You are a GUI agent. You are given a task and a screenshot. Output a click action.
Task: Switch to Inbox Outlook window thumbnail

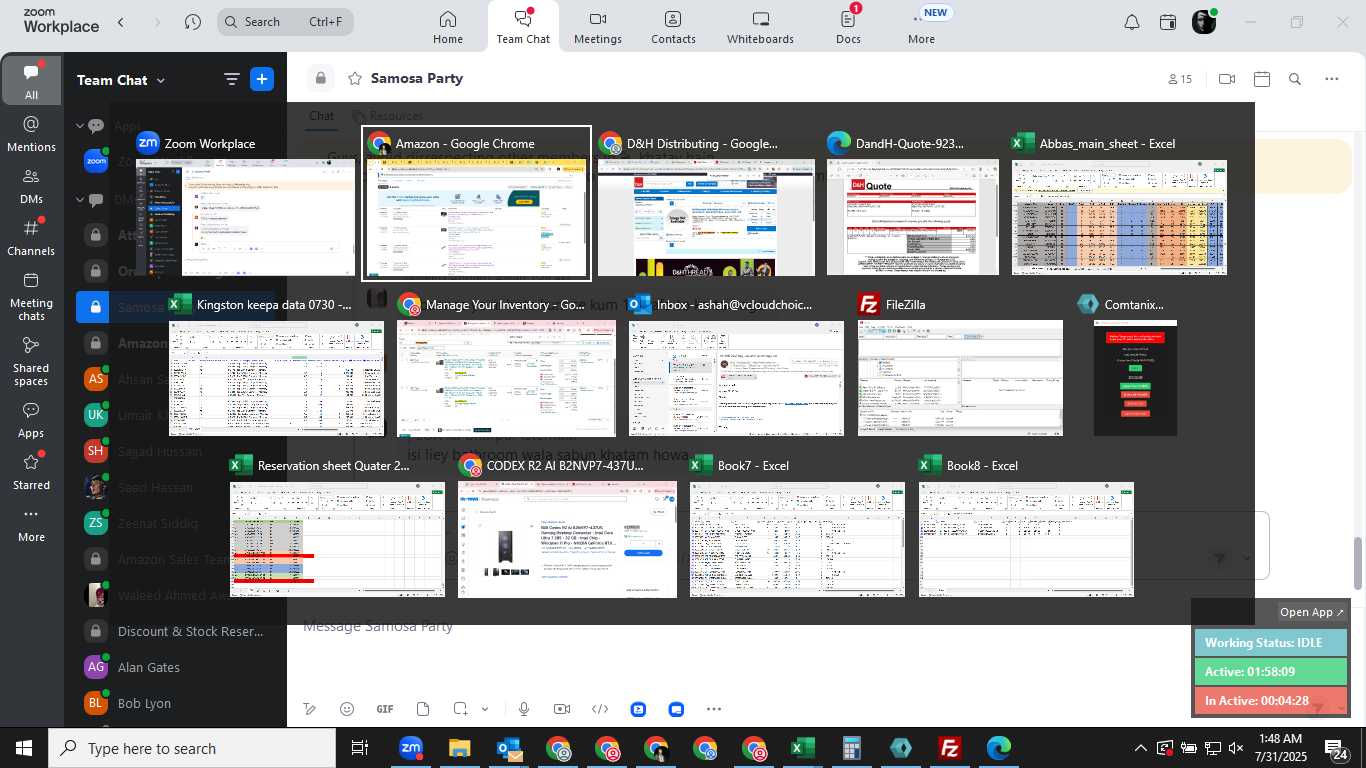click(x=736, y=366)
